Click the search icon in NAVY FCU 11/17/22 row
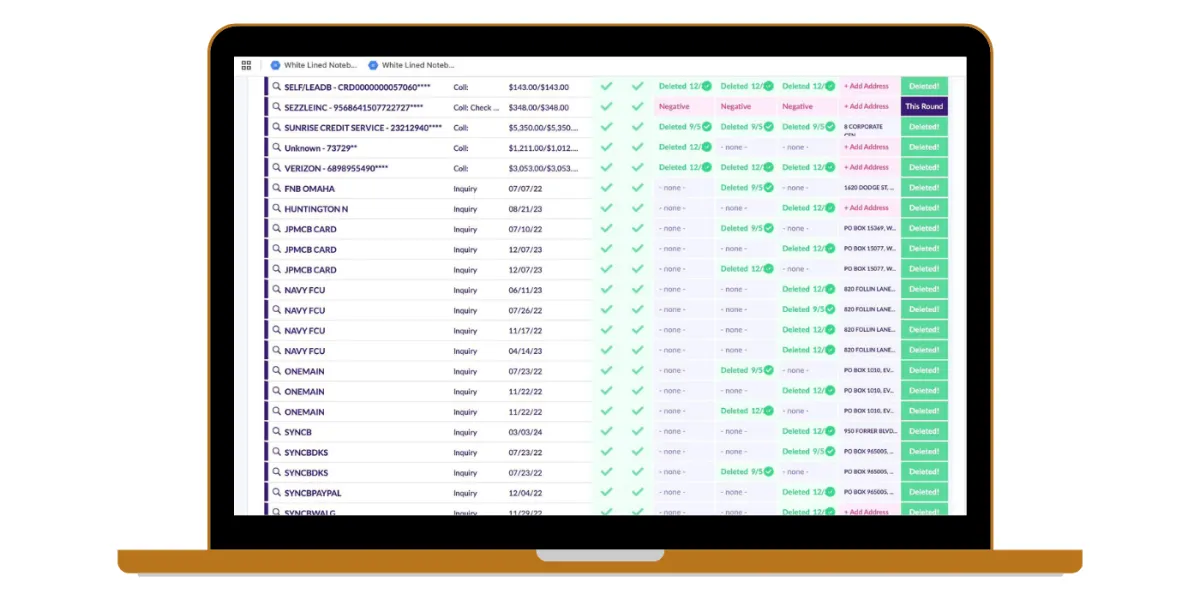Image resolution: width=1200 pixels, height=600 pixels. point(277,330)
